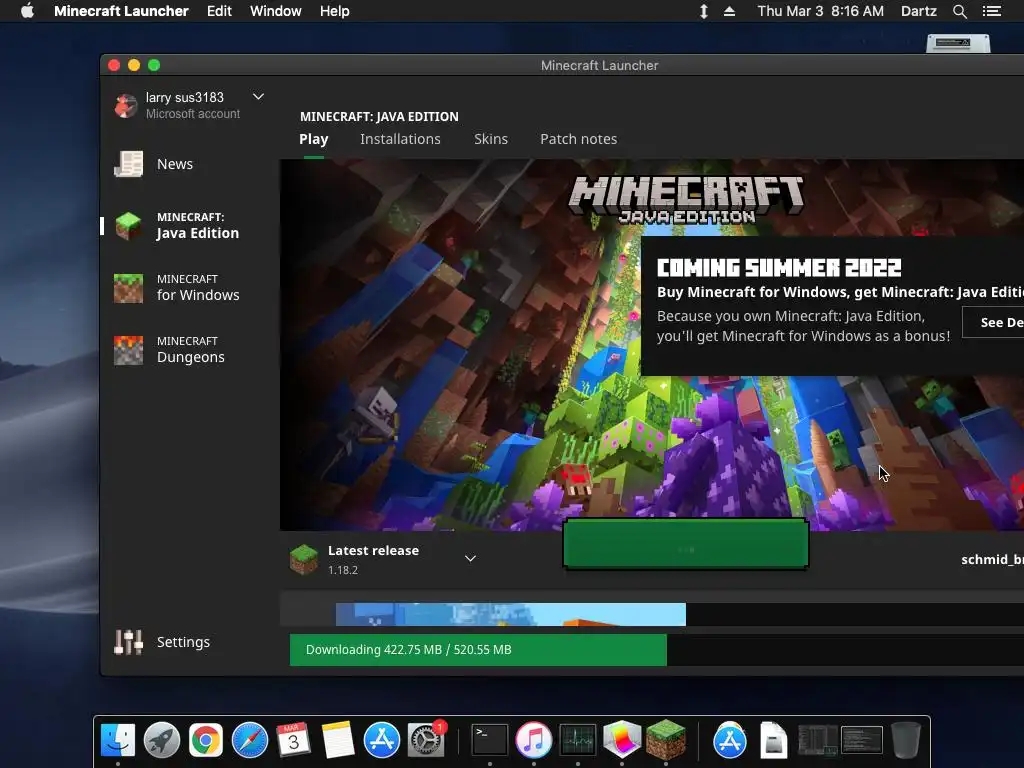The image size is (1024, 768).
Task: Open Grapher from the dock
Action: pos(622,740)
